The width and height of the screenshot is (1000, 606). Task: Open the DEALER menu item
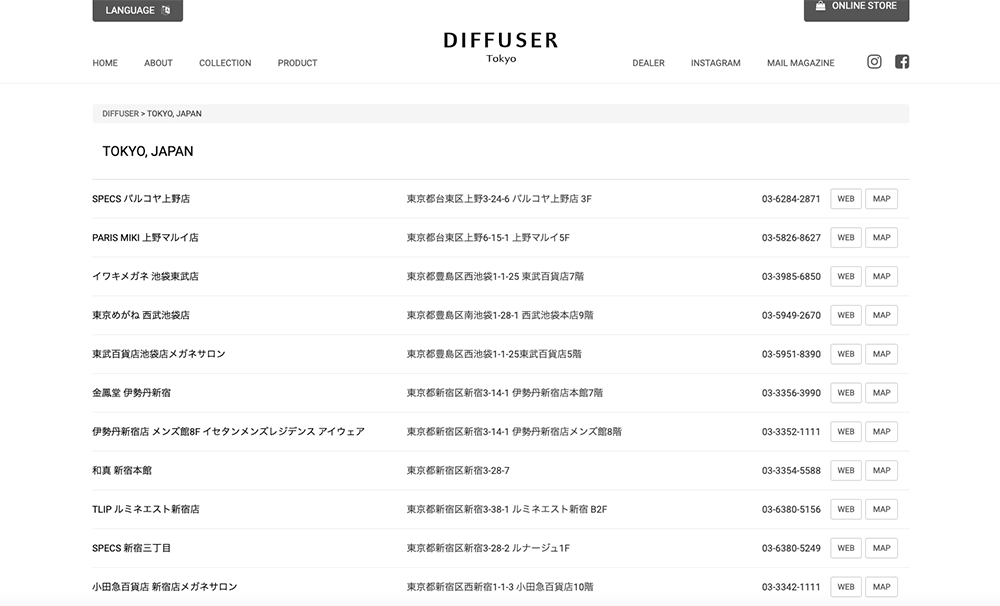[x=648, y=63]
